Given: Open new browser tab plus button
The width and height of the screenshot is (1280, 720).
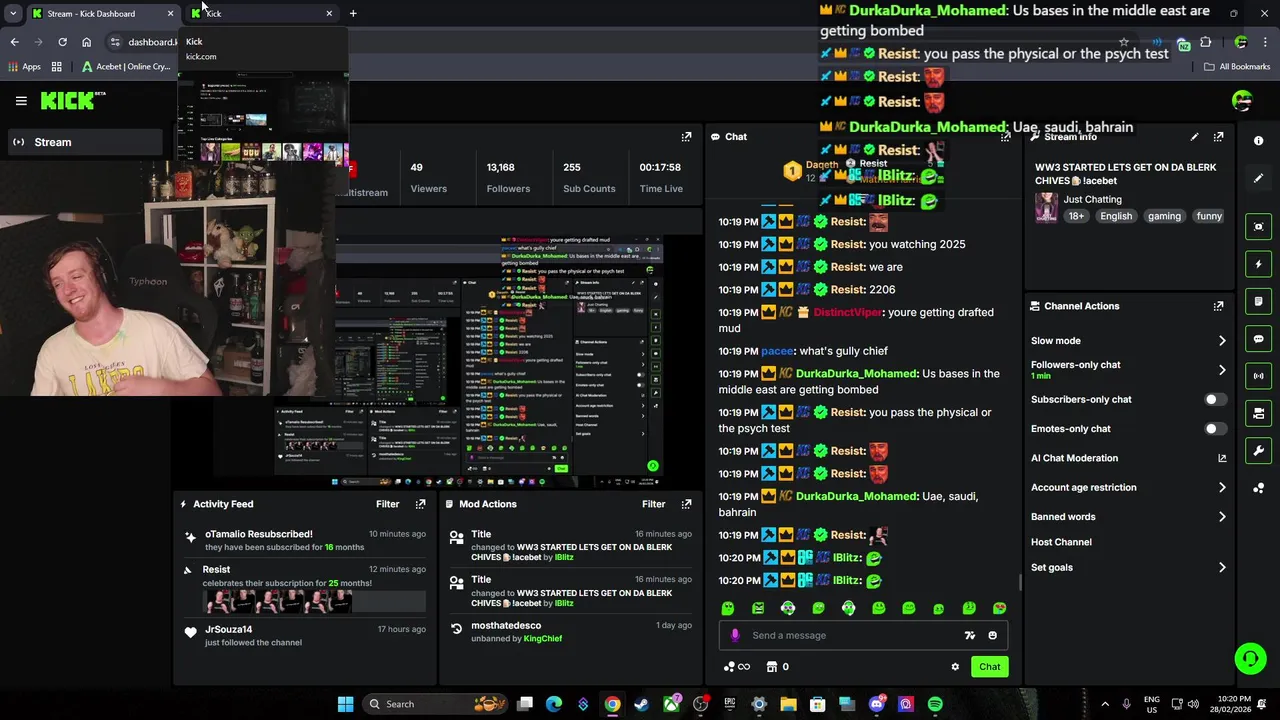Looking at the screenshot, I should pos(353,13).
